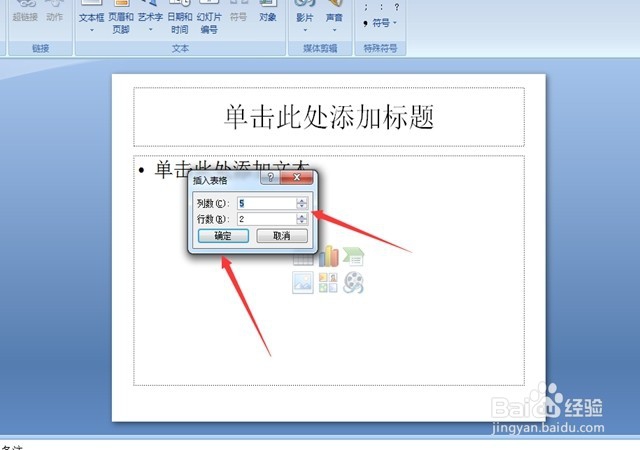Click into the 行数 rows input field

click(x=267, y=219)
